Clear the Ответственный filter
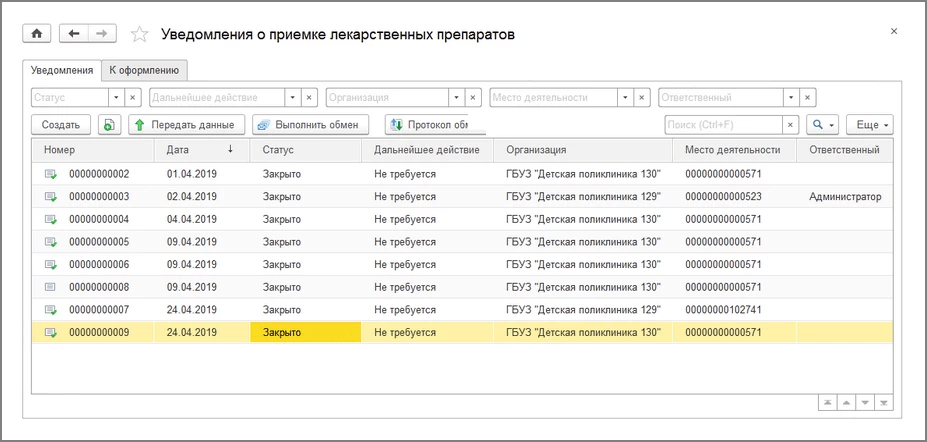Image resolution: width=927 pixels, height=442 pixels. 808,98
